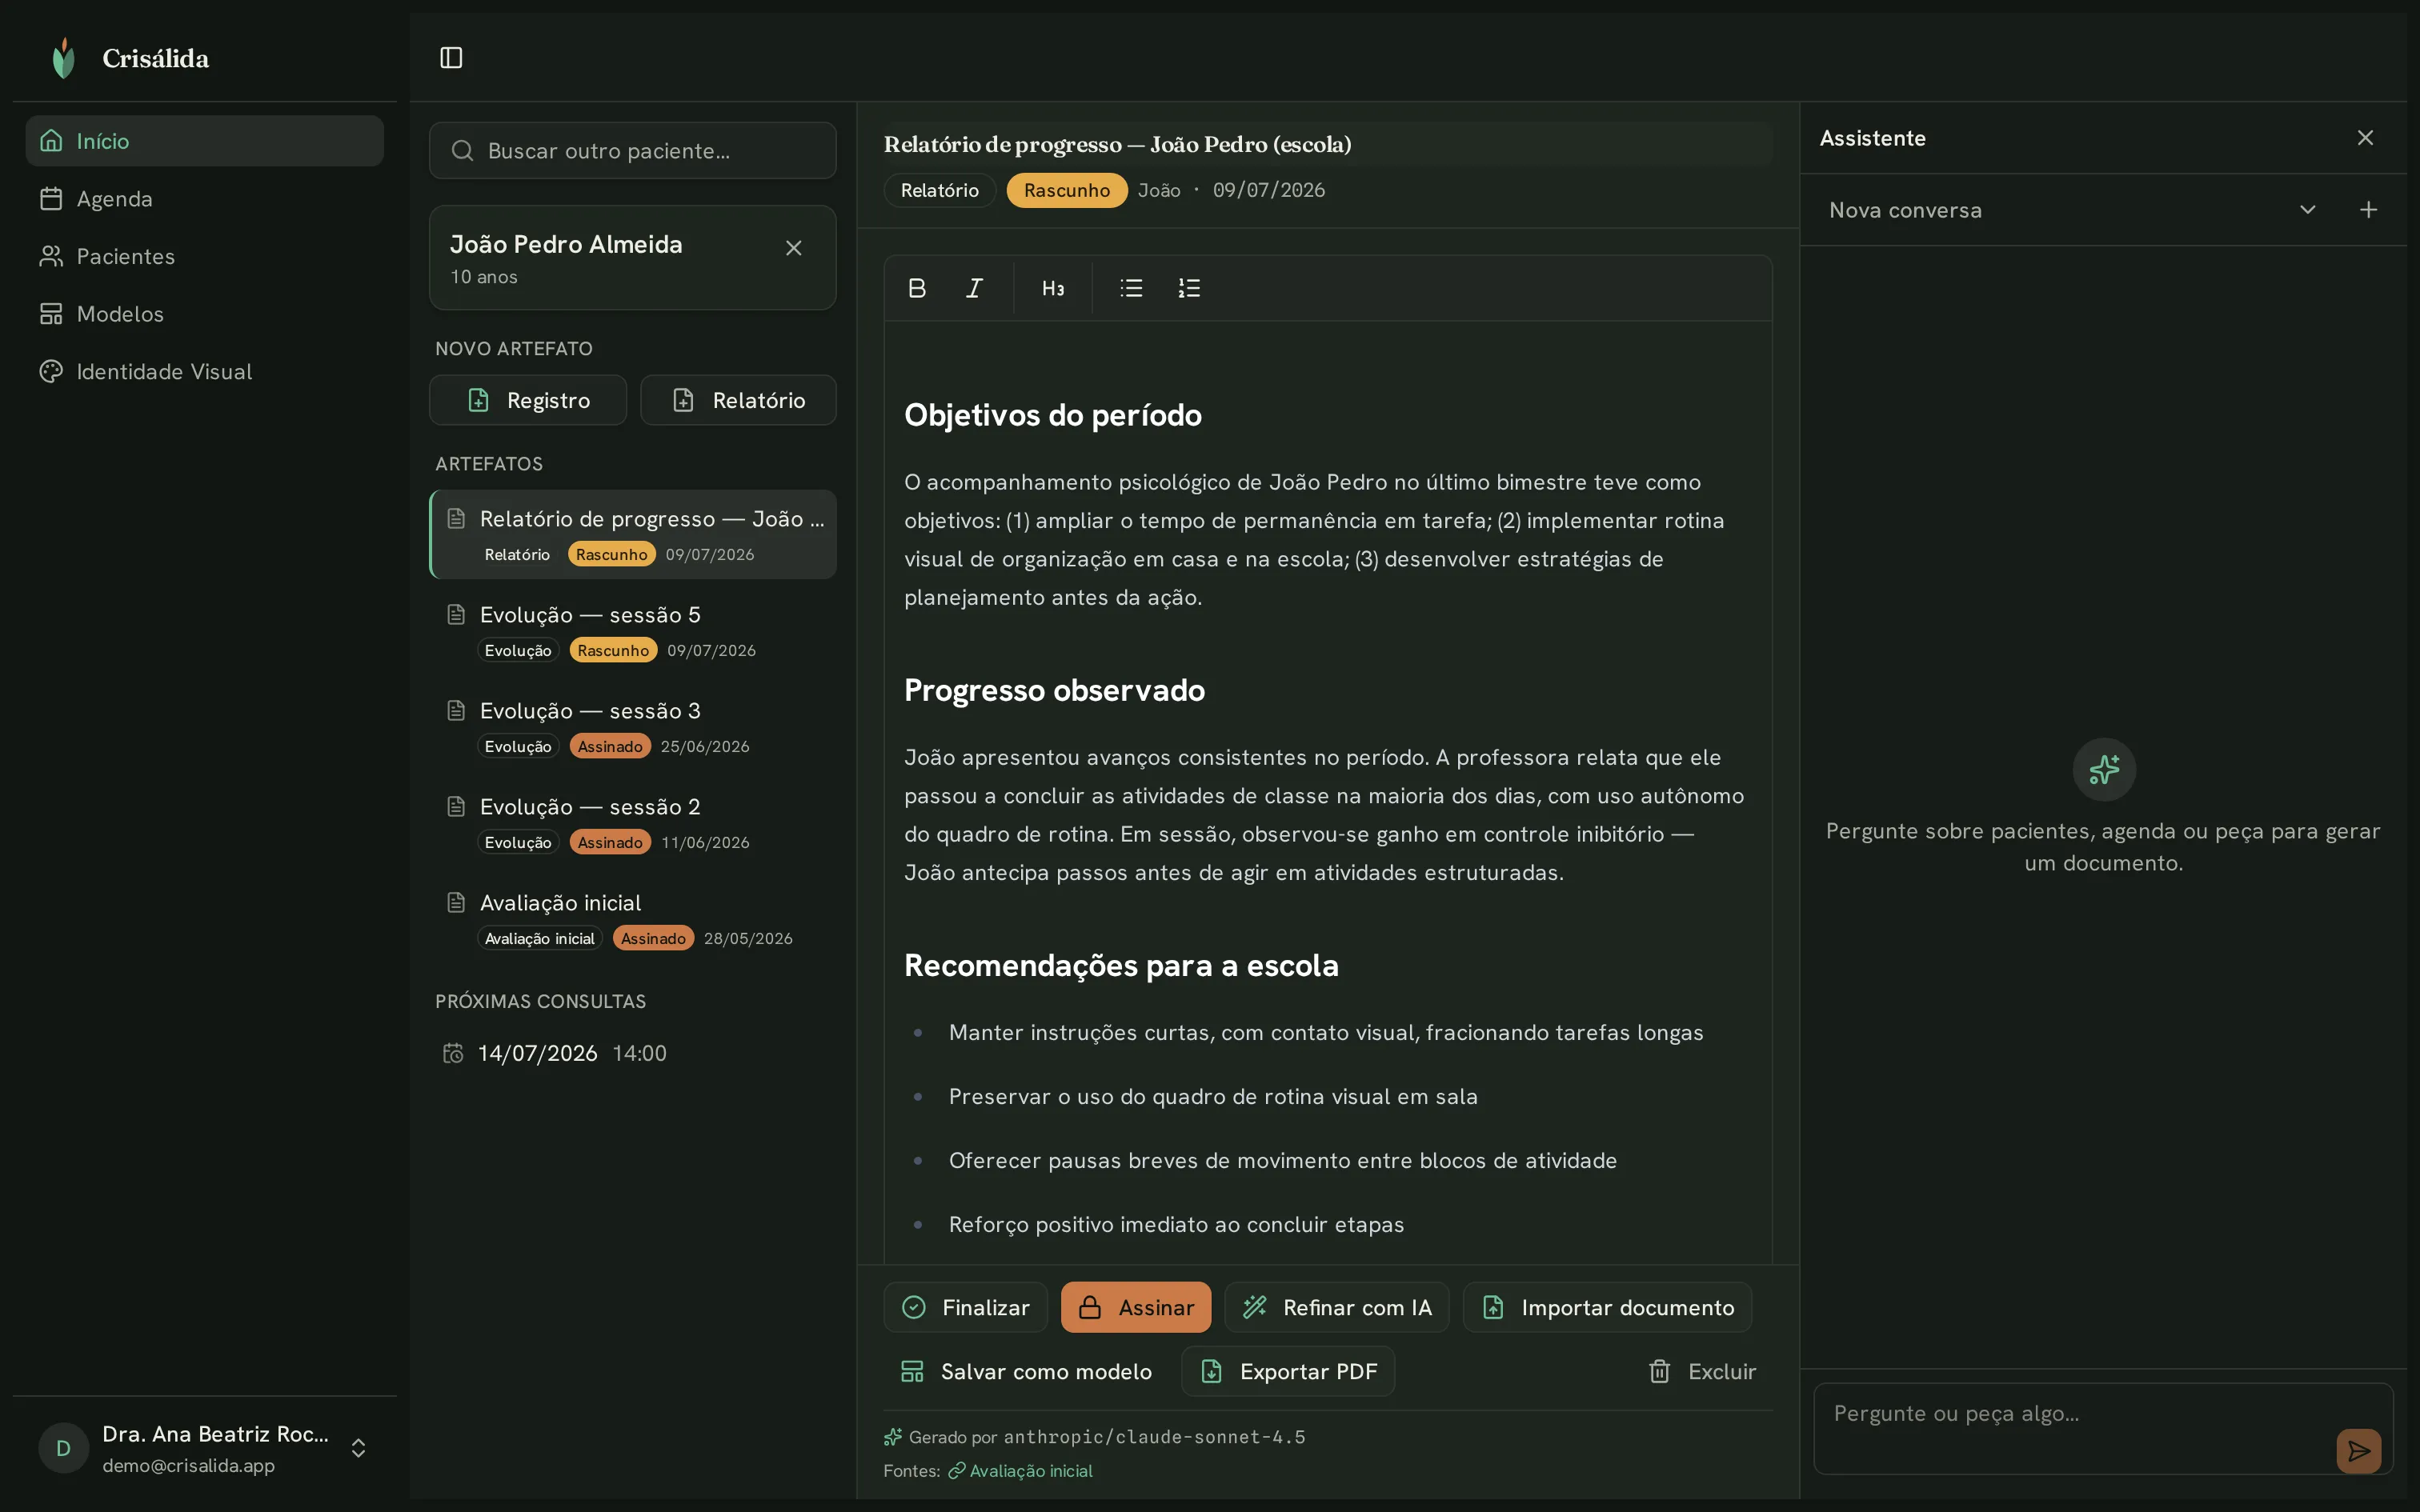This screenshot has width=2420, height=1512.
Task: Click the model name anthropic/claude-sonnet-4.5
Action: click(1154, 1437)
